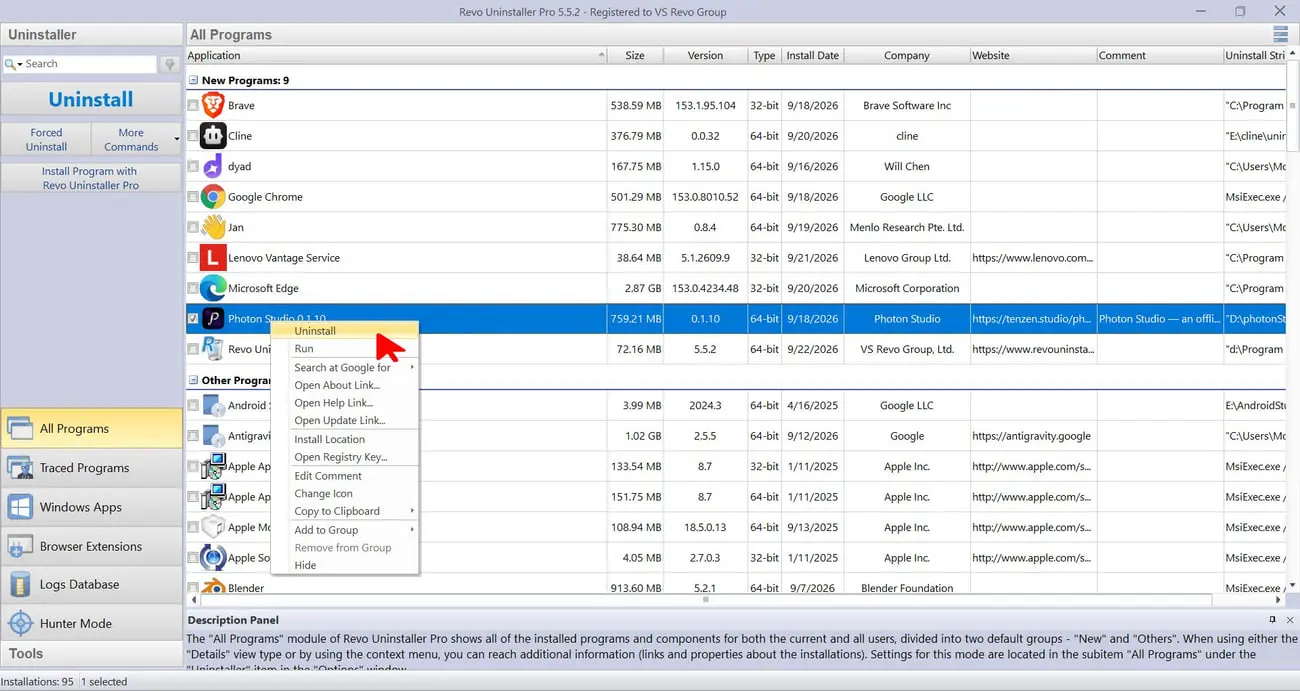This screenshot has width=1300, height=691.
Task: Click the Logs Database sidebar icon
Action: pyautogui.click(x=20, y=584)
